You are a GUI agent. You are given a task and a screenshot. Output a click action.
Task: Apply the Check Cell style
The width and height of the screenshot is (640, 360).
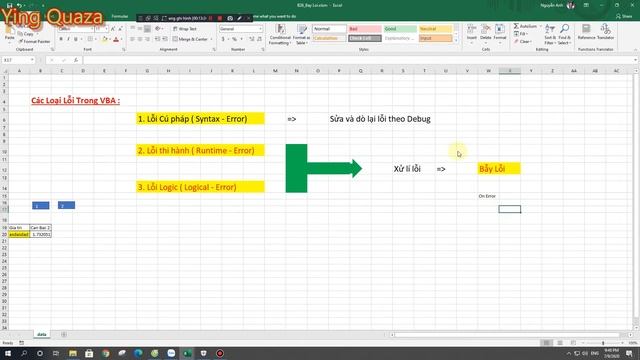(365, 38)
